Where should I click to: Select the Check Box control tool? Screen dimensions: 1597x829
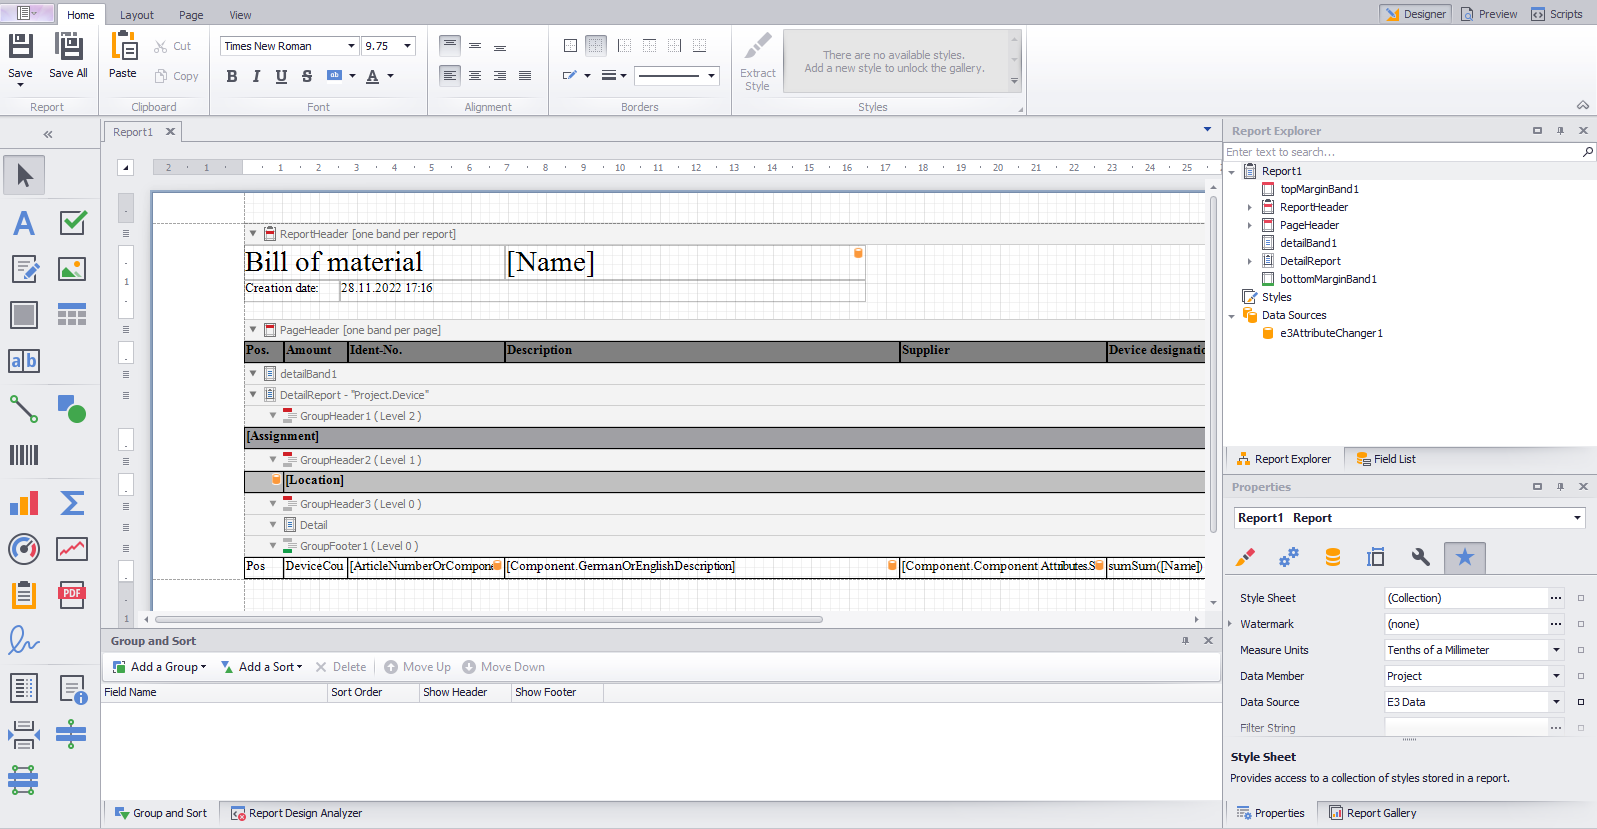[x=72, y=222]
